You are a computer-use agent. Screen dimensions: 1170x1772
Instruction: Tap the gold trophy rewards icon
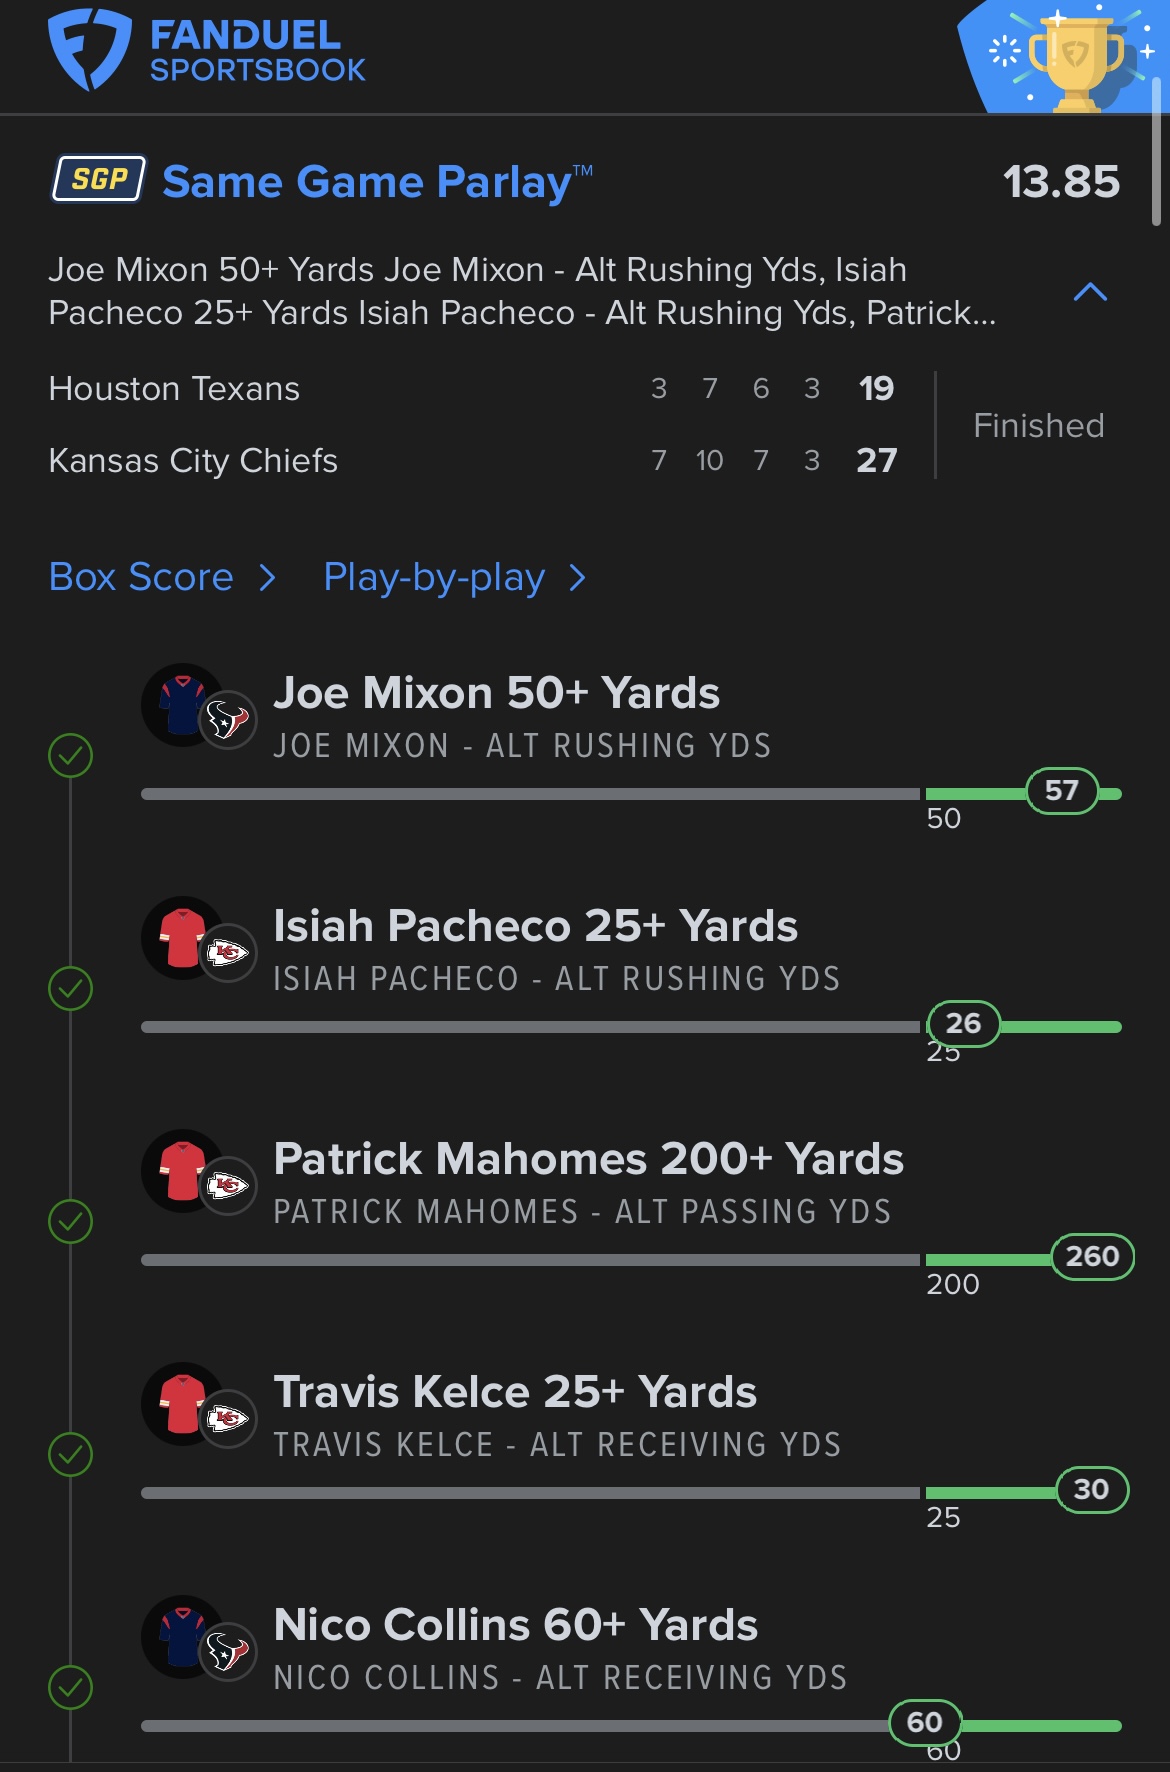(x=1075, y=60)
